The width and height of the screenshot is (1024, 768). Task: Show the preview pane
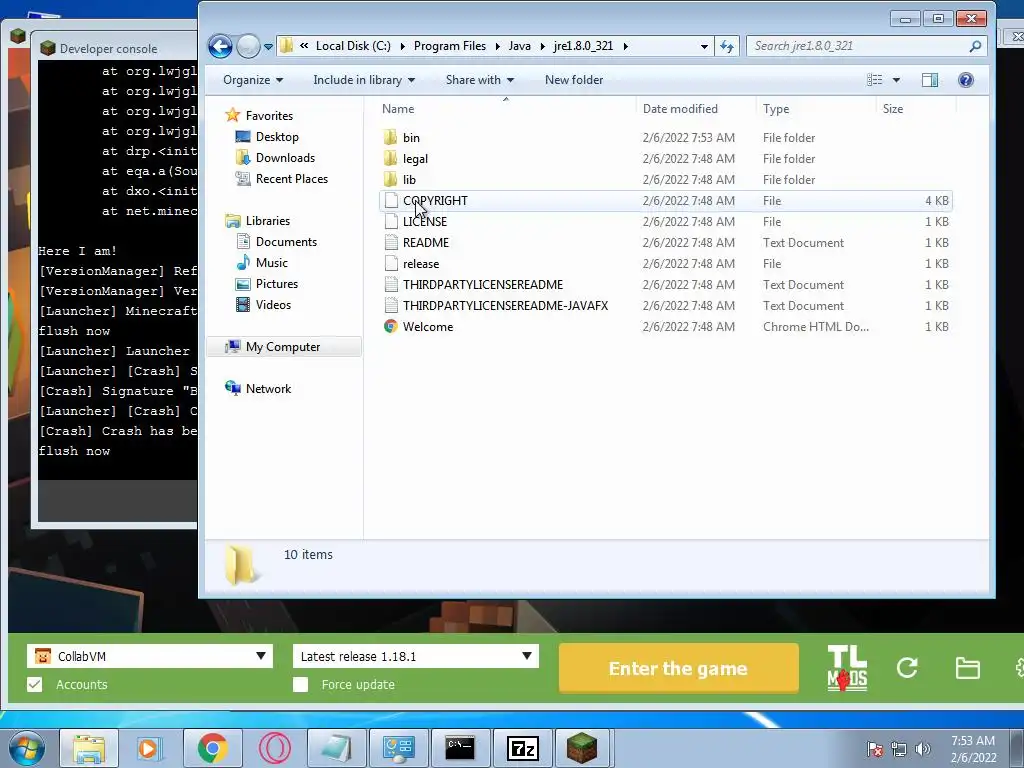coord(930,80)
